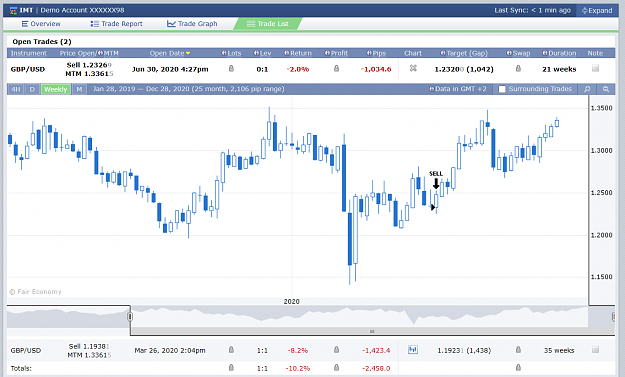Click the SELL marker on the chart
This screenshot has height=377, width=625.
point(436,179)
